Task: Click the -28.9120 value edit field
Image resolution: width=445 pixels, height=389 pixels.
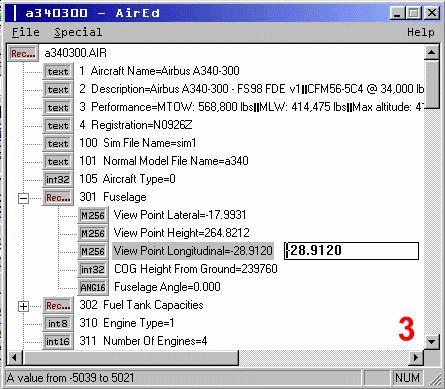Action: coord(352,251)
